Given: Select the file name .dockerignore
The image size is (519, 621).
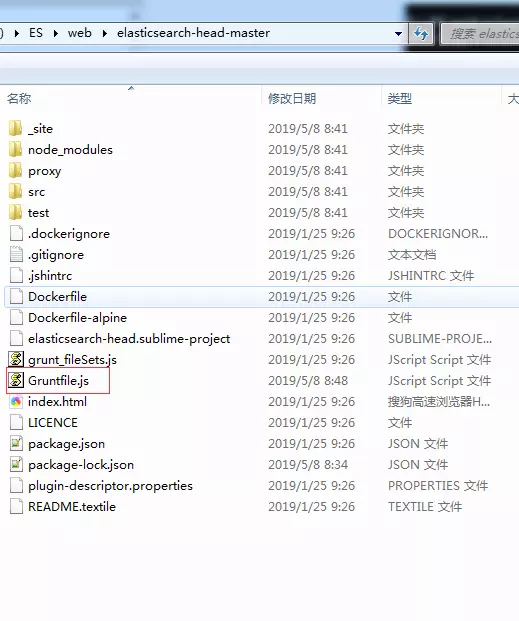Looking at the screenshot, I should click(69, 234).
